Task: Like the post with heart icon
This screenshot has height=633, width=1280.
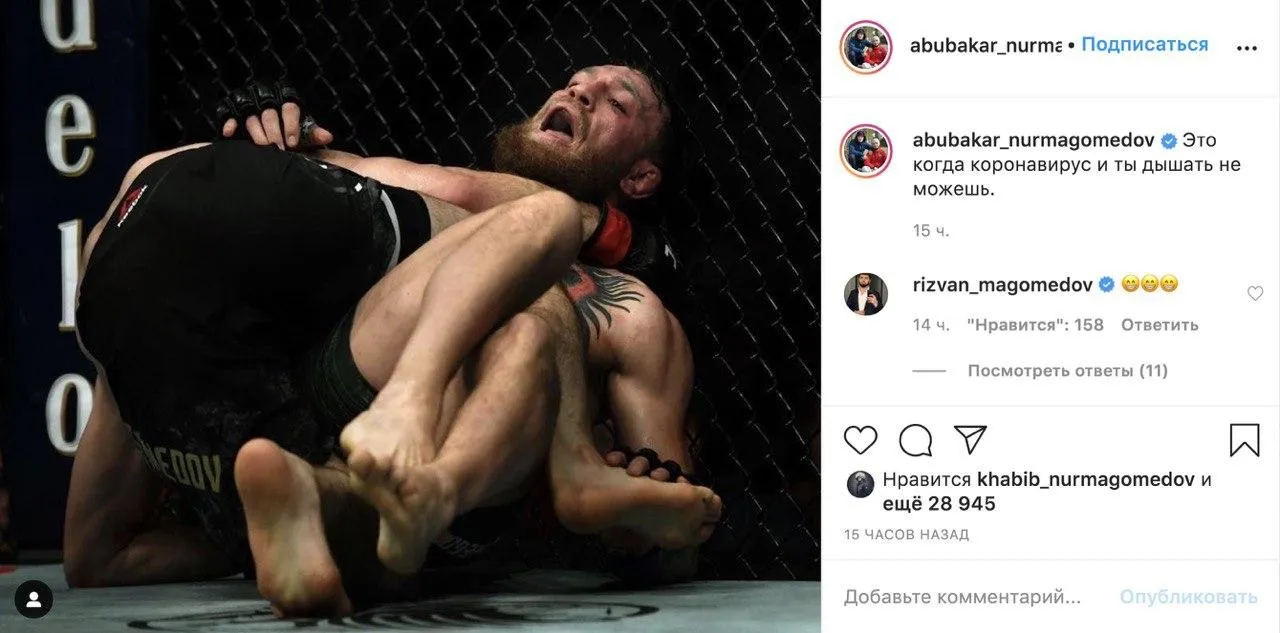Action: tap(860, 440)
